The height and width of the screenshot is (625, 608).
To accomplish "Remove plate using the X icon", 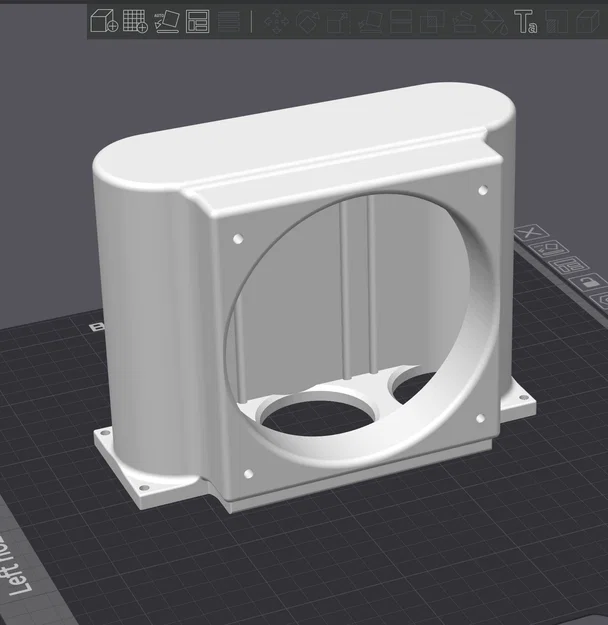I will point(531,232).
